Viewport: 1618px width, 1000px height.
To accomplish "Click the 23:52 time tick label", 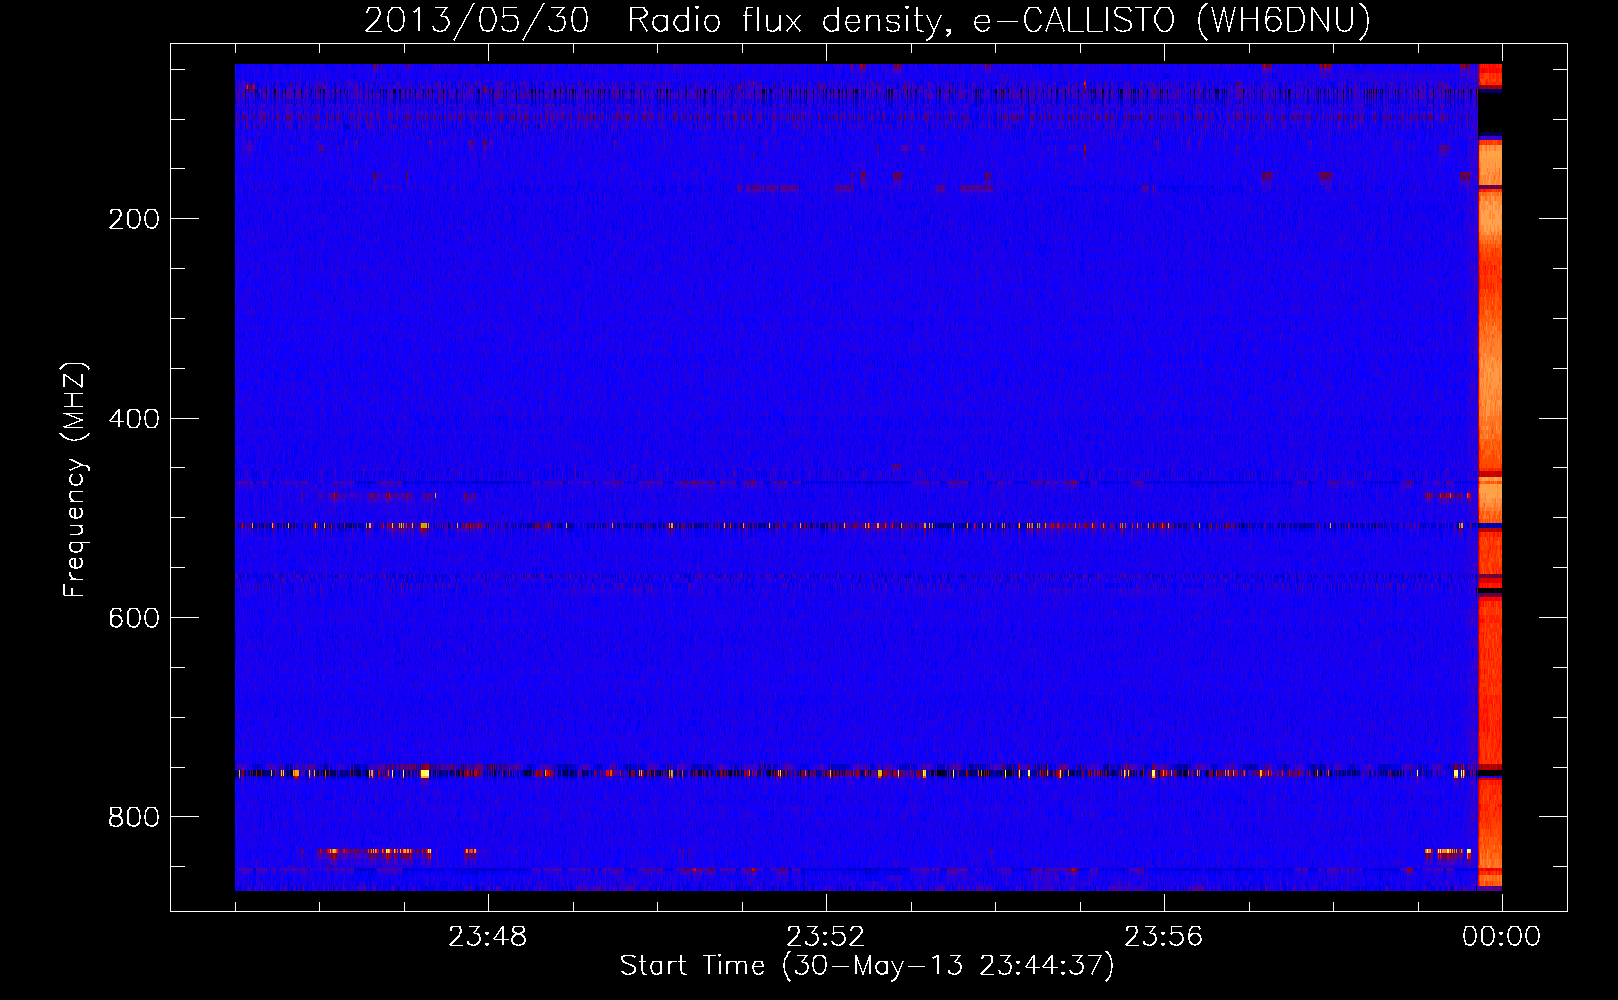I will 826,937.
